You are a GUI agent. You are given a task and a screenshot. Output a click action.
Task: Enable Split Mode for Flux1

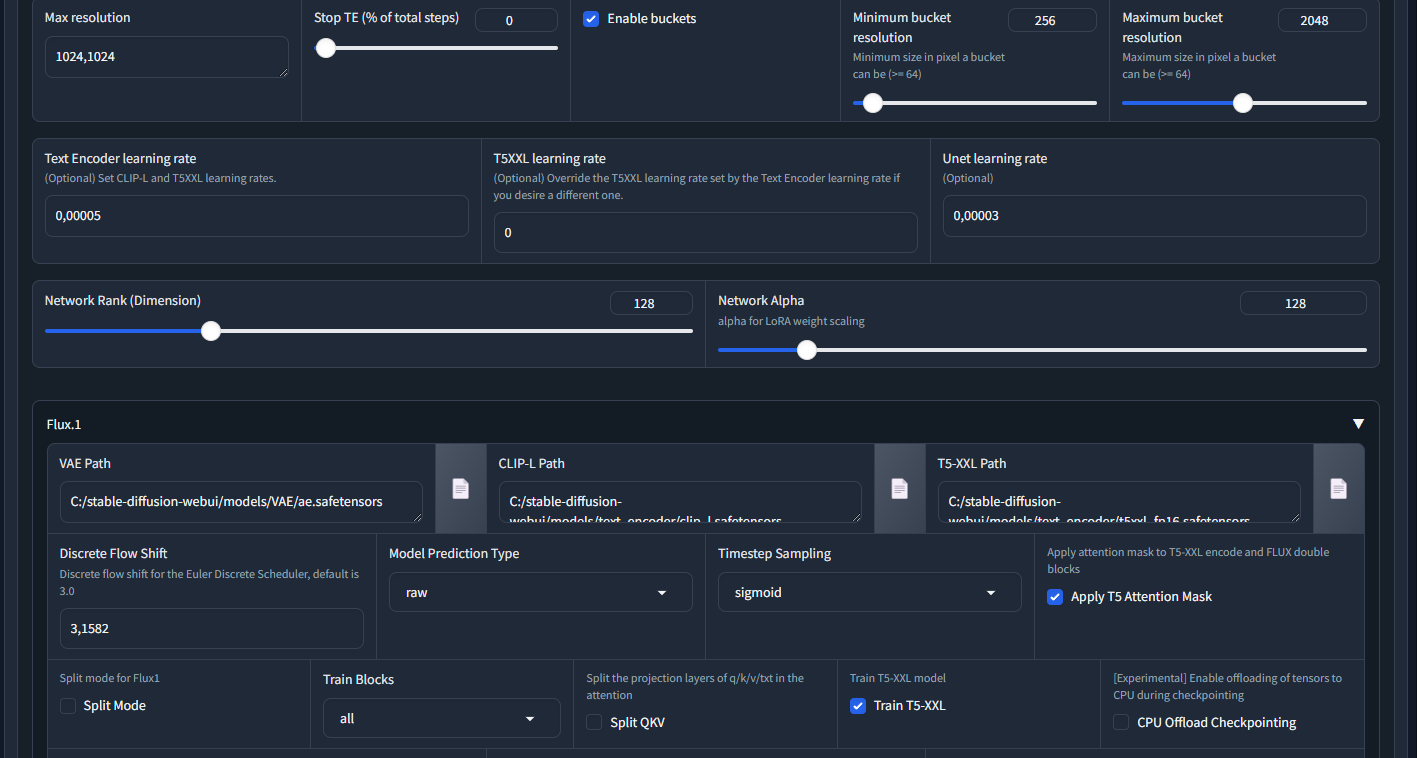point(68,706)
